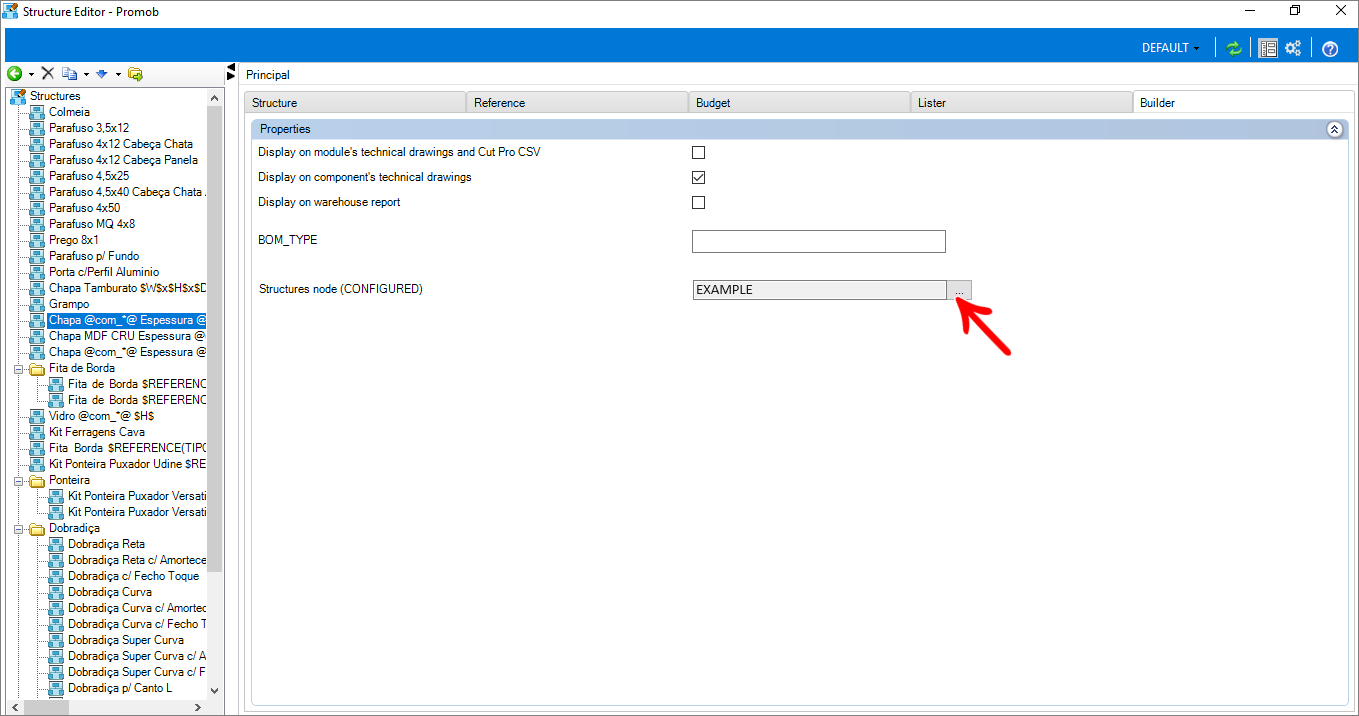Select Parafuso 4,5x25 item
1359x716 pixels.
[89, 176]
